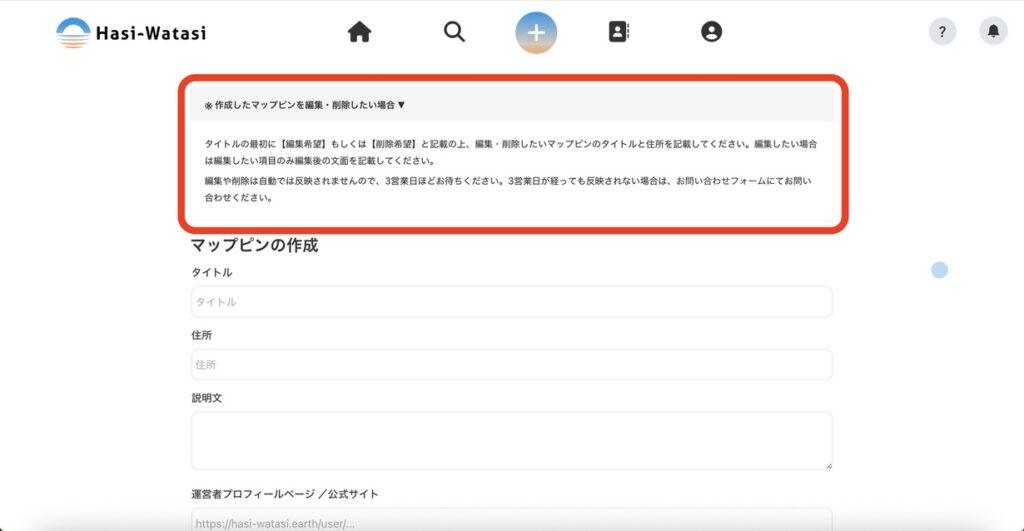Select the 運営者プロフィールページ URL field
Image resolution: width=1024 pixels, height=531 pixels.
511,521
